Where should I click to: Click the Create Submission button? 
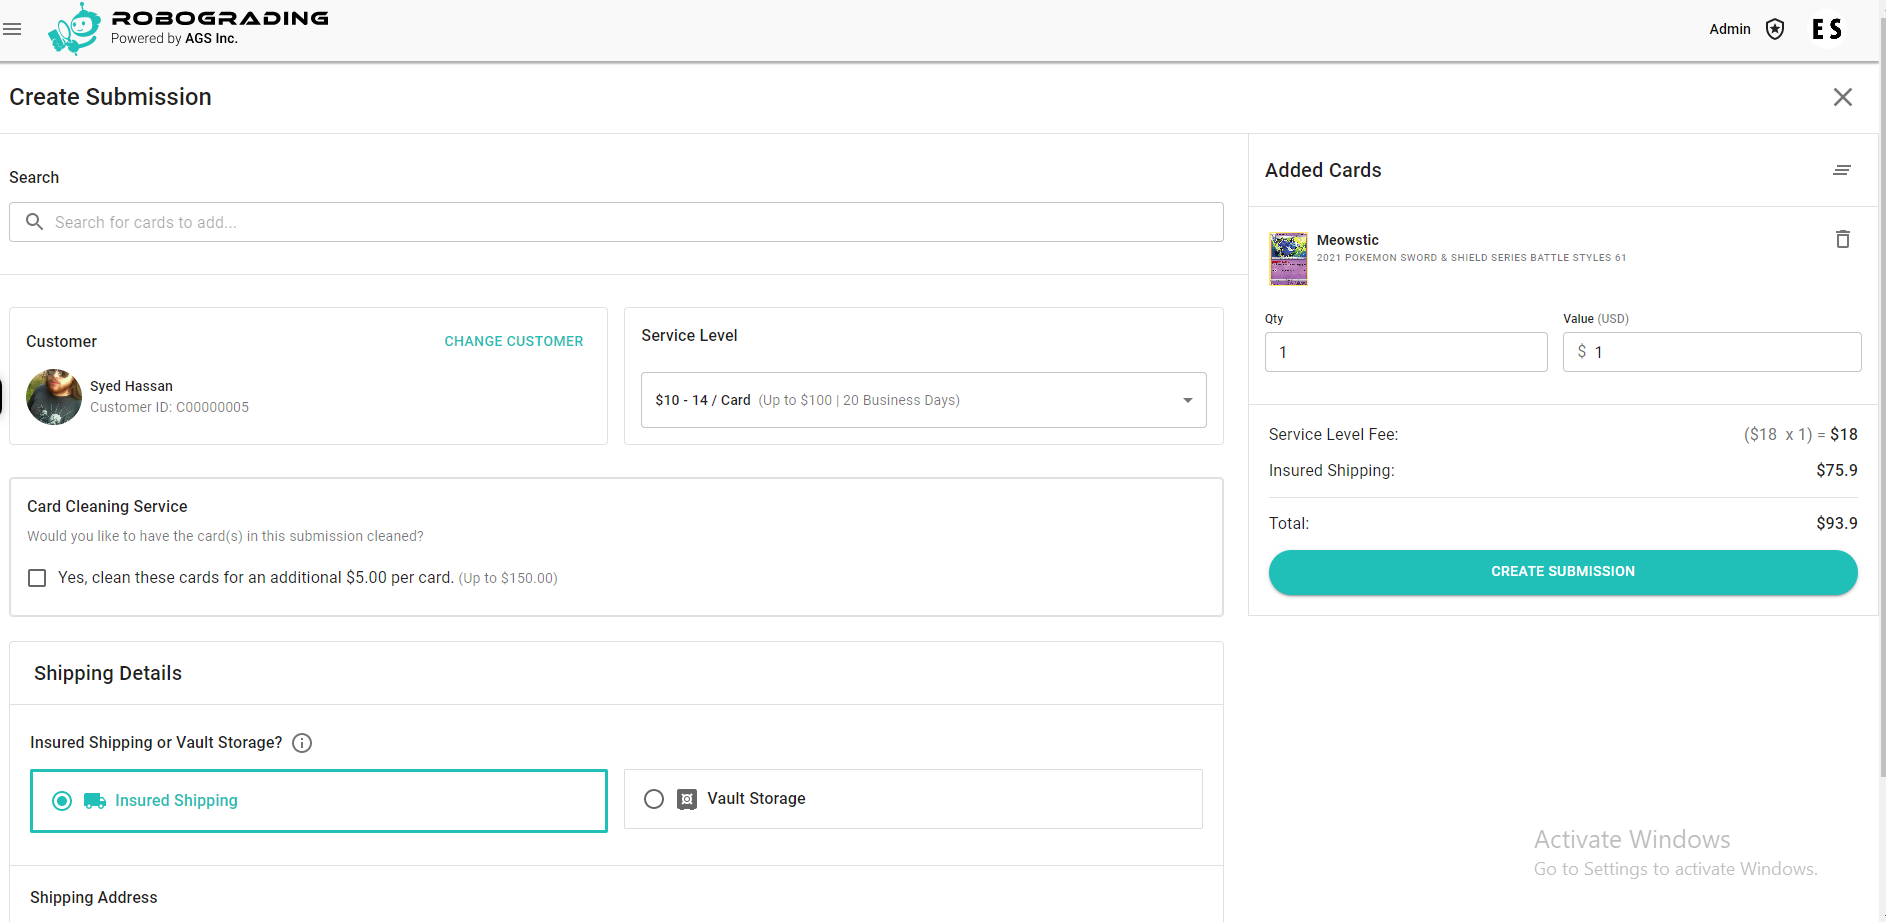pos(1562,572)
